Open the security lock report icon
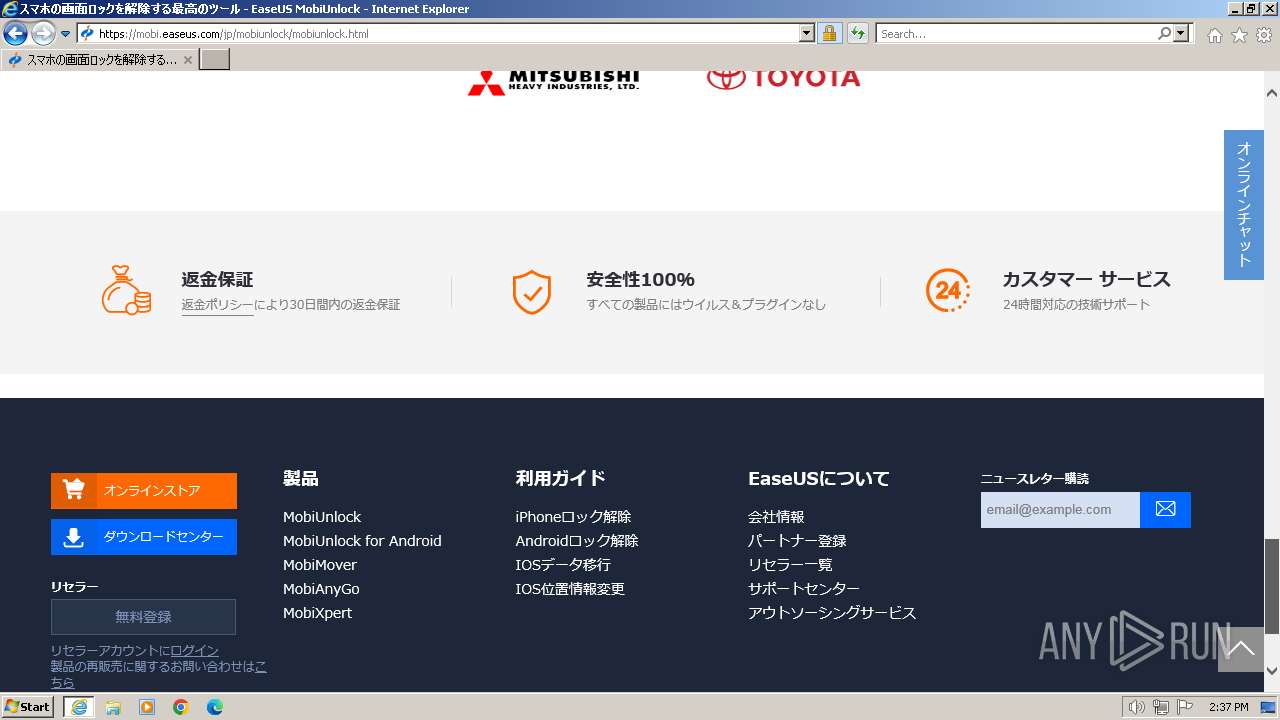This screenshot has height=720, width=1280. (829, 34)
